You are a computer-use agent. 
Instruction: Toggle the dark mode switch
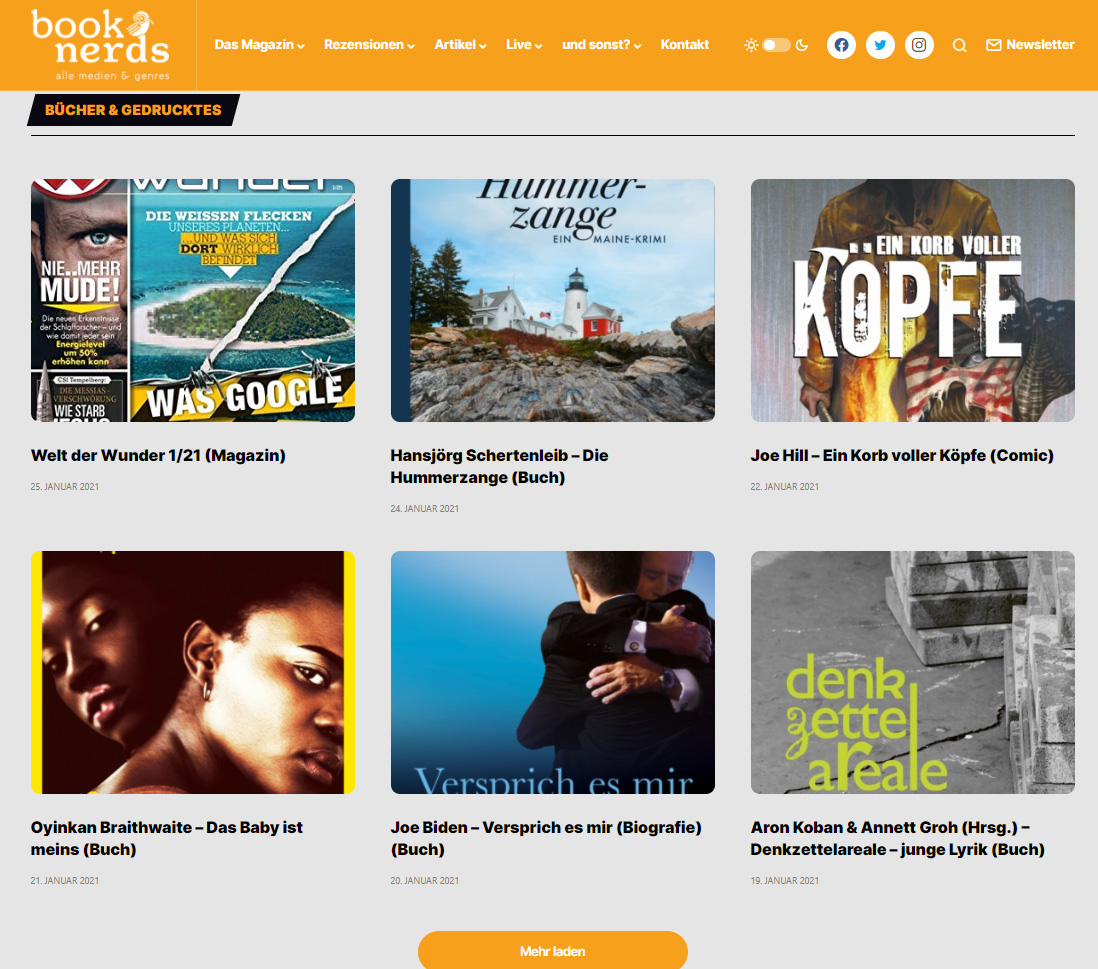pyautogui.click(x=776, y=45)
